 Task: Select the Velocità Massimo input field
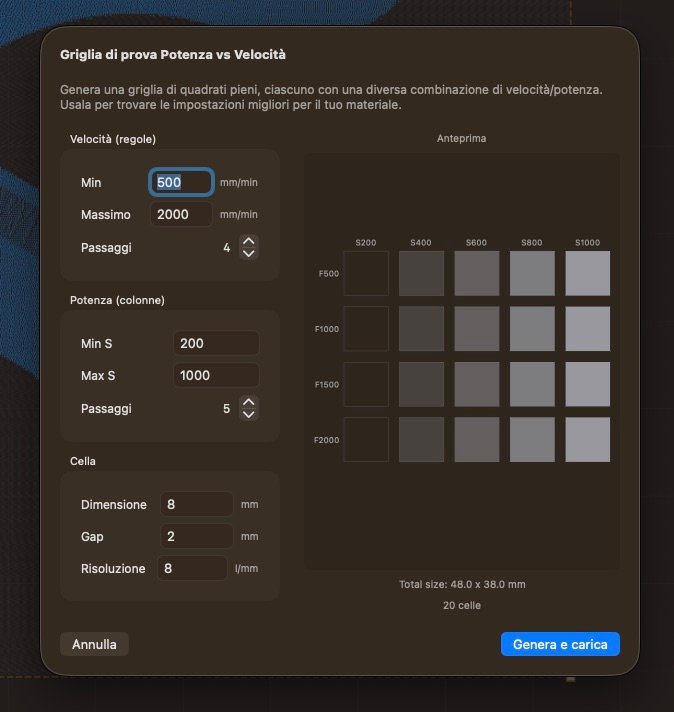tap(182, 214)
